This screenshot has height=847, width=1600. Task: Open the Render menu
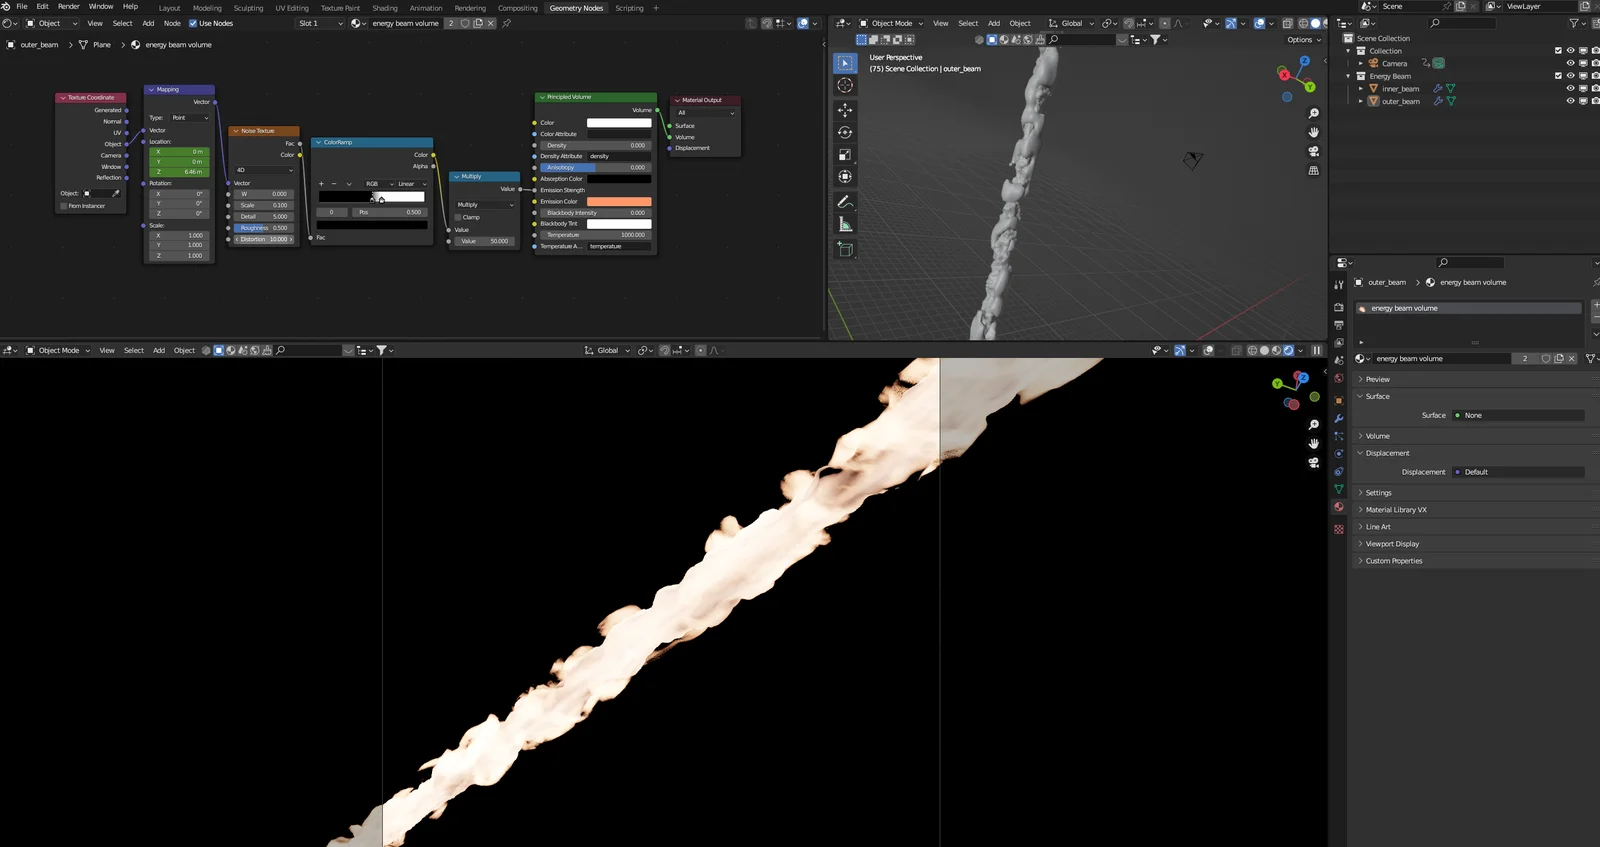pyautogui.click(x=68, y=6)
